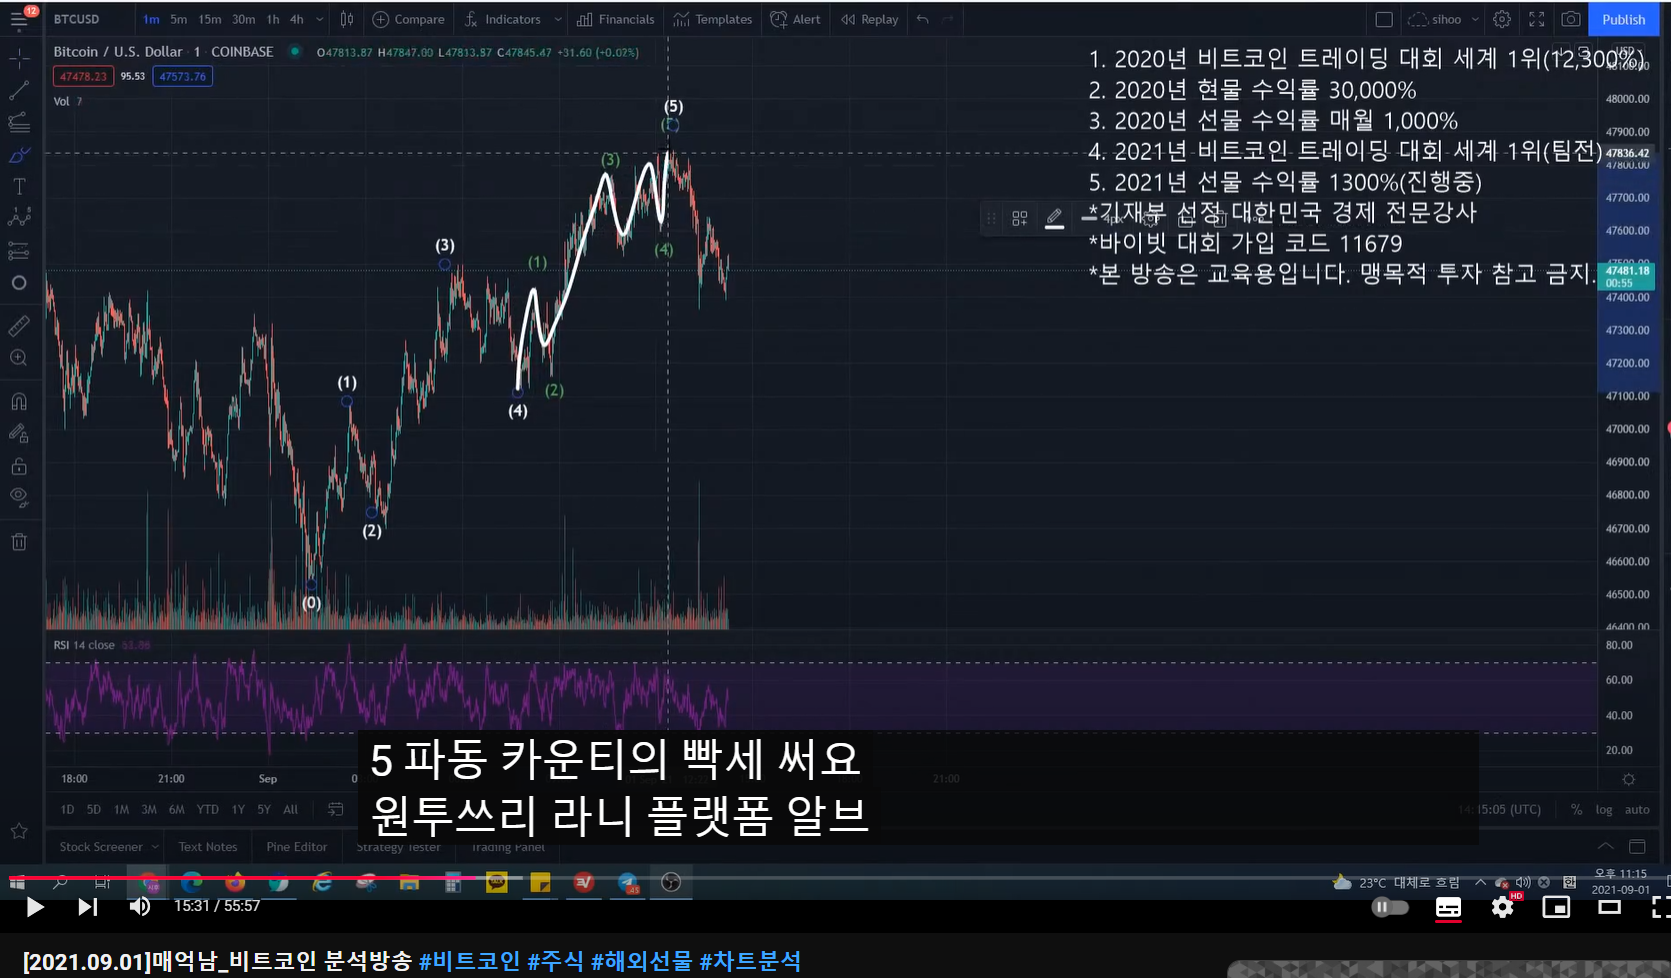
Task: Toggle the autoplay switch
Action: coord(1390,907)
